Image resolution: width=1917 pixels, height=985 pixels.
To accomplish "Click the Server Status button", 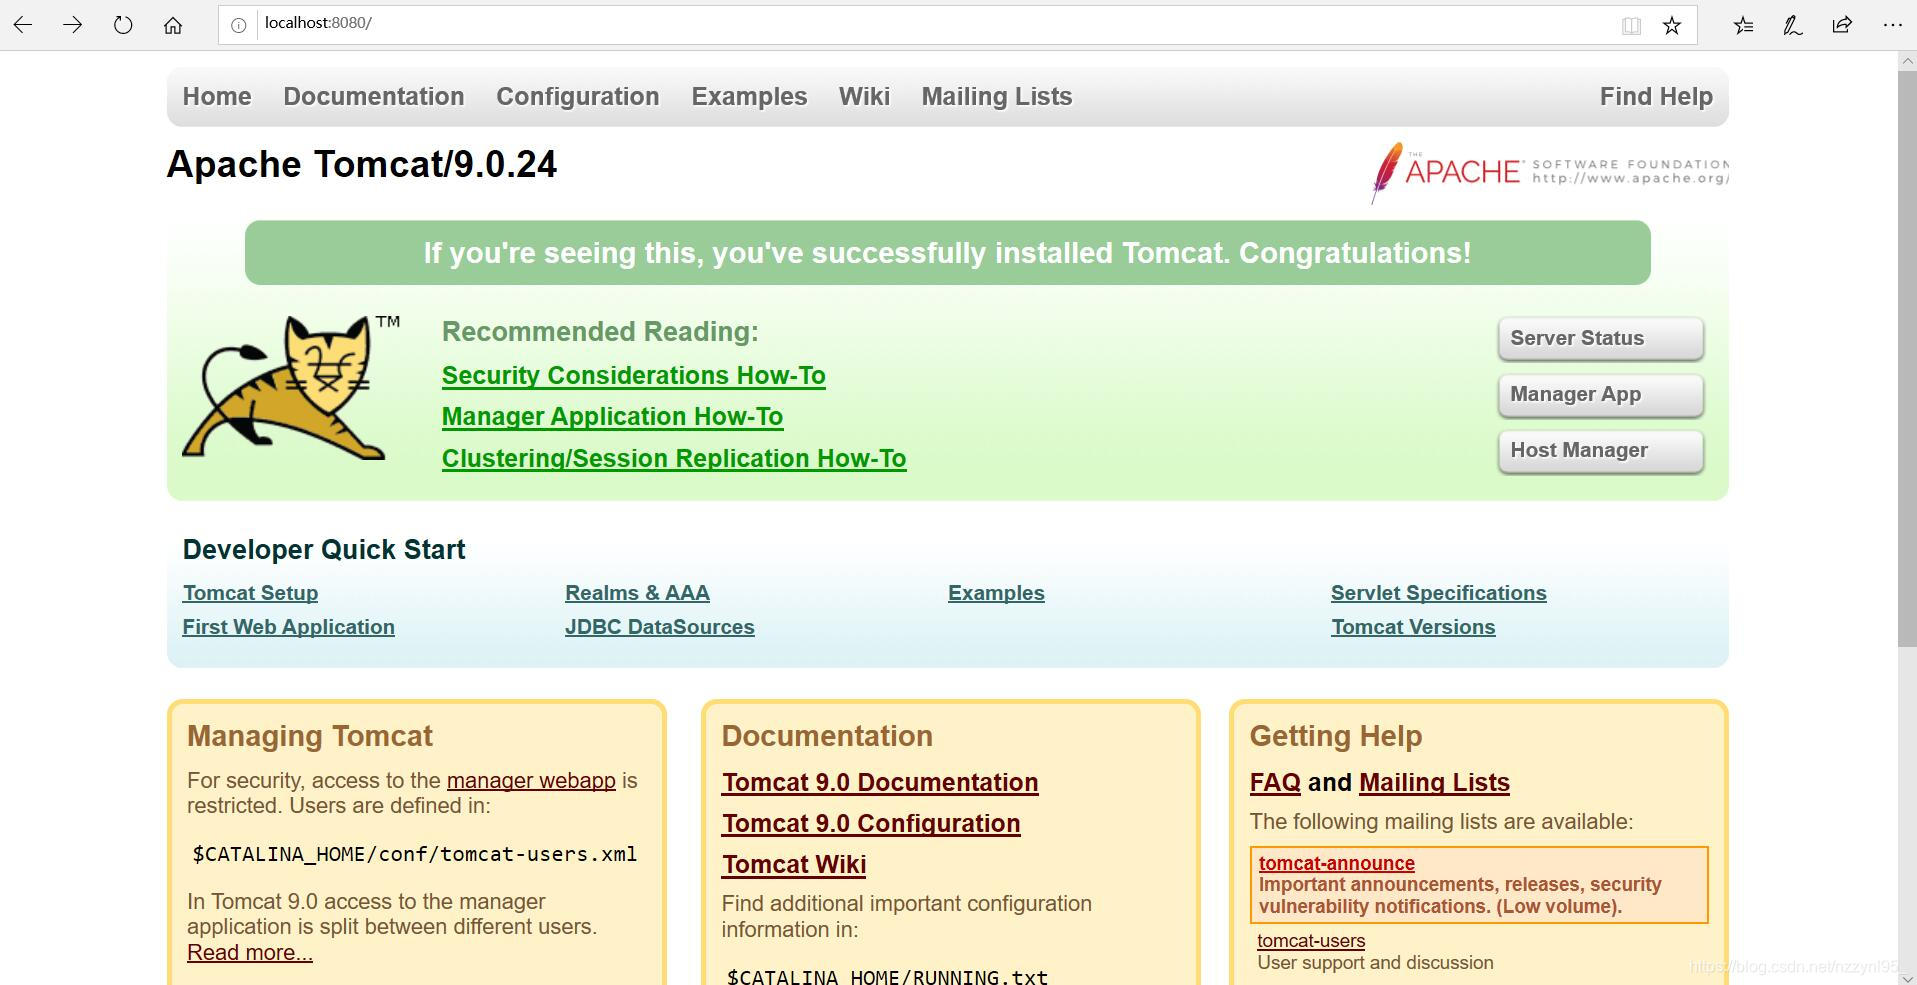I will 1600,339.
